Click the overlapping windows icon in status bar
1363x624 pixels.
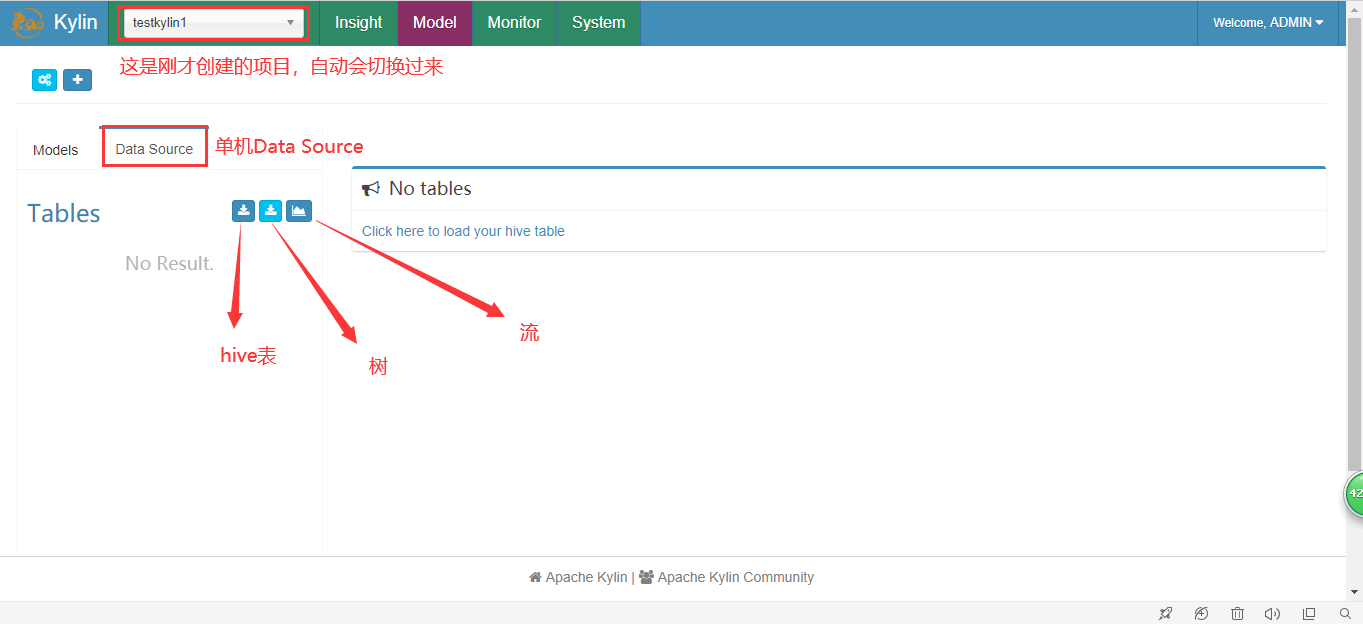point(1309,613)
